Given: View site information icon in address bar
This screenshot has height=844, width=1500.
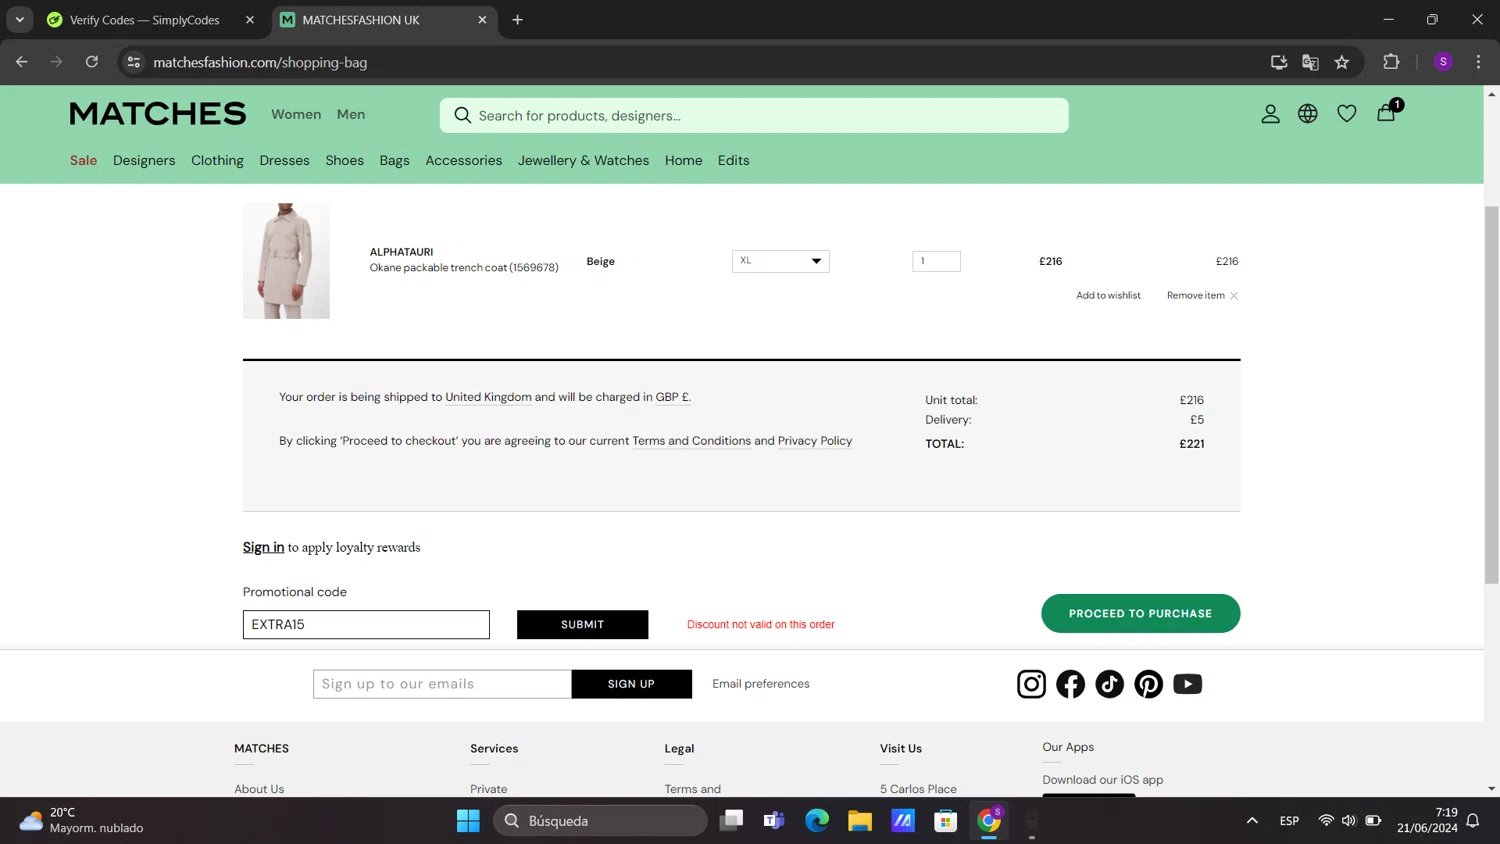Looking at the screenshot, I should 134,62.
